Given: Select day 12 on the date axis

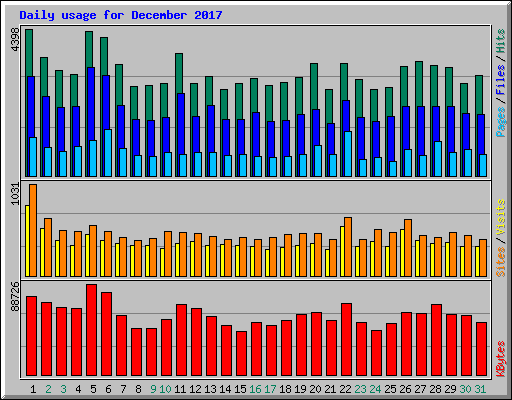Looking at the screenshot, I should (x=195, y=389).
